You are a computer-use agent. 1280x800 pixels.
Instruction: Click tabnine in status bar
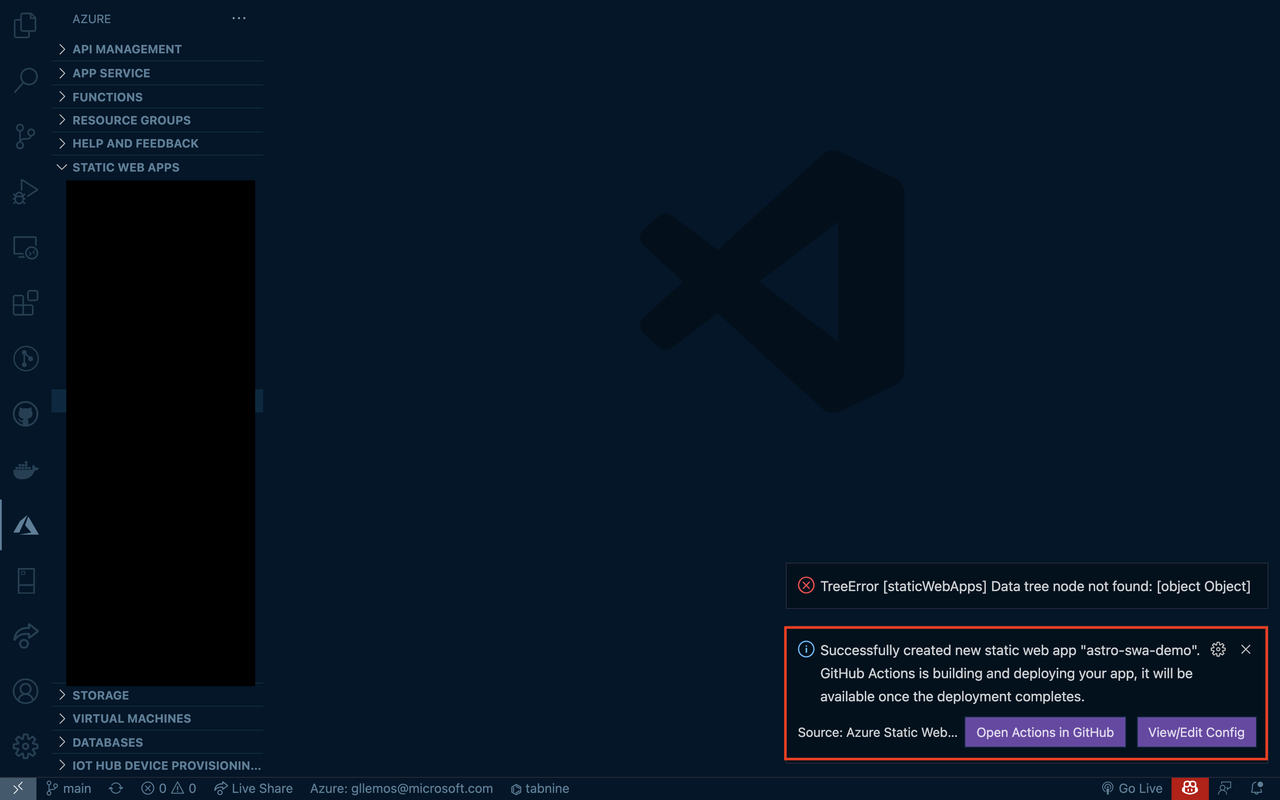[540, 788]
